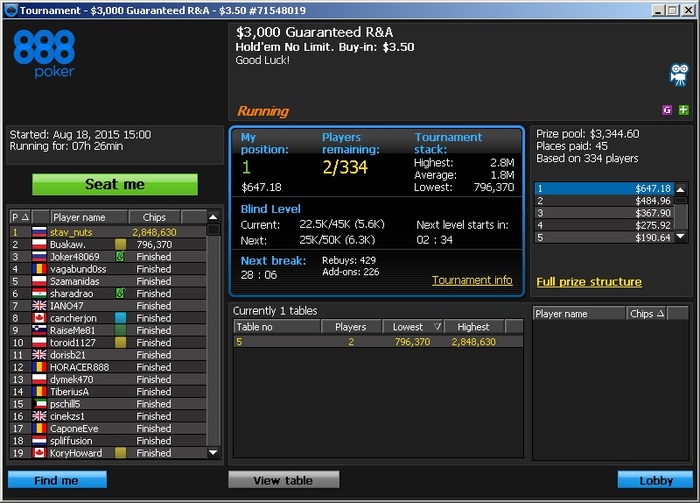
Task: Select fourth place prize $275.92
Action: click(604, 225)
